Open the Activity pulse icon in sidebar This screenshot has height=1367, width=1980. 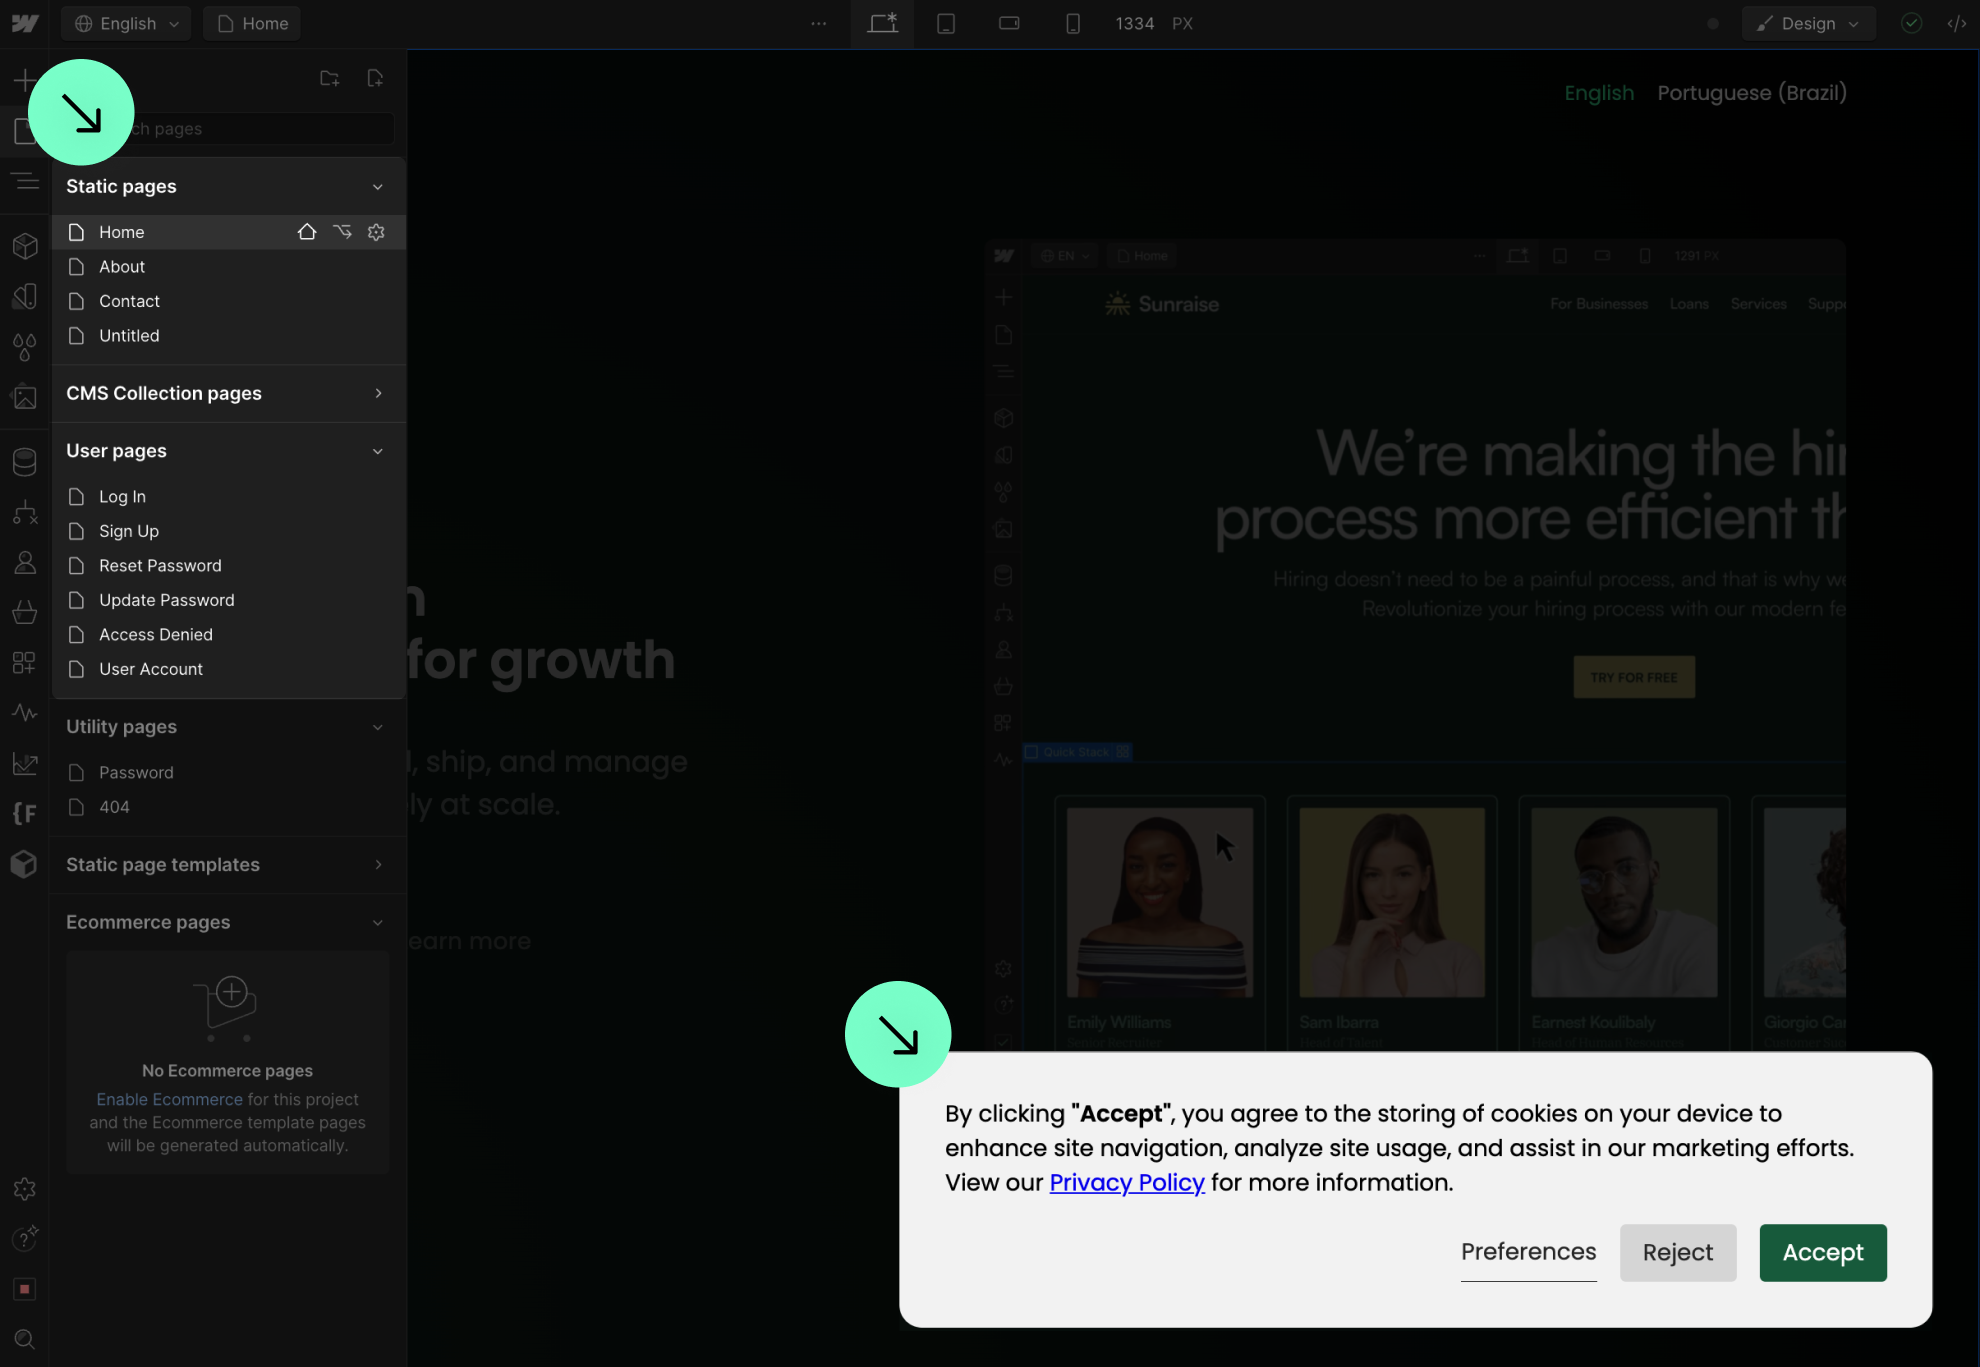pyautogui.click(x=25, y=713)
